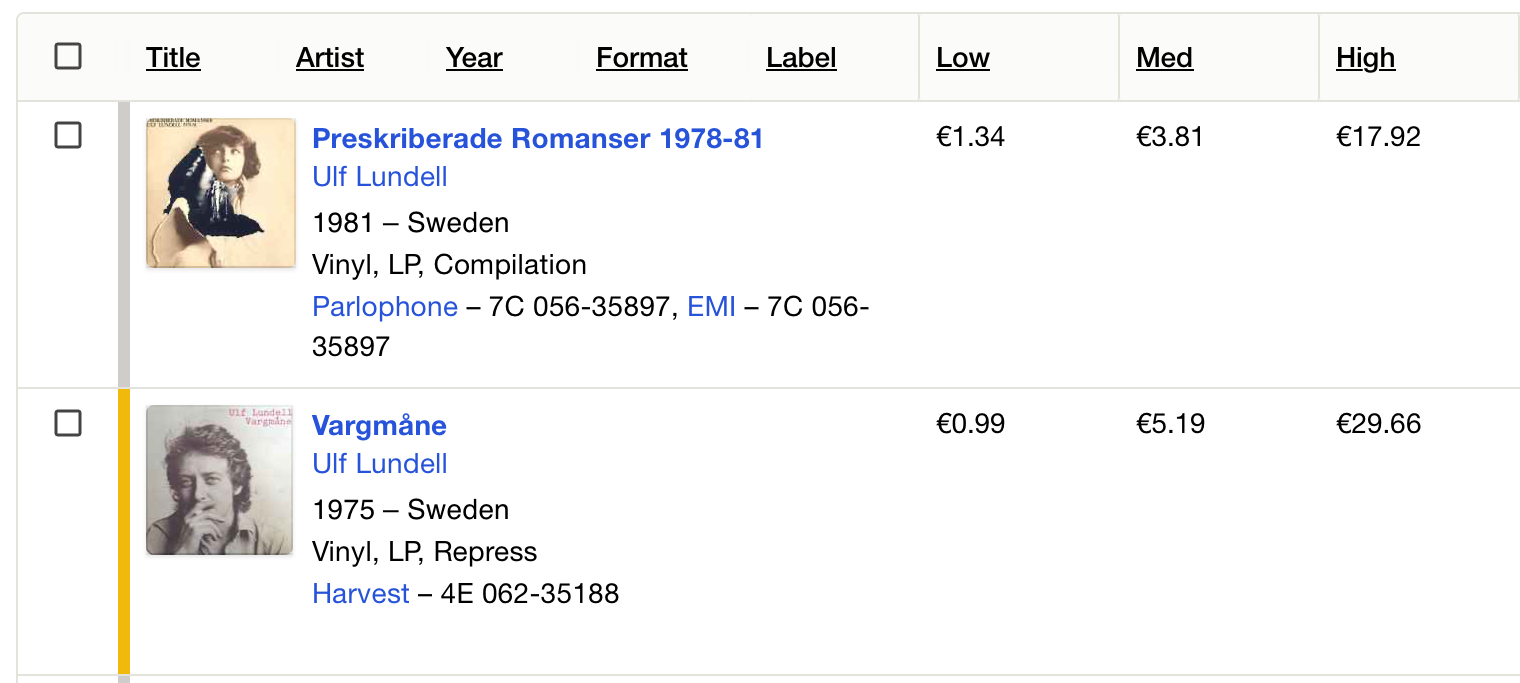Sort the list by Title
This screenshot has height=683, width=1520.
(173, 58)
